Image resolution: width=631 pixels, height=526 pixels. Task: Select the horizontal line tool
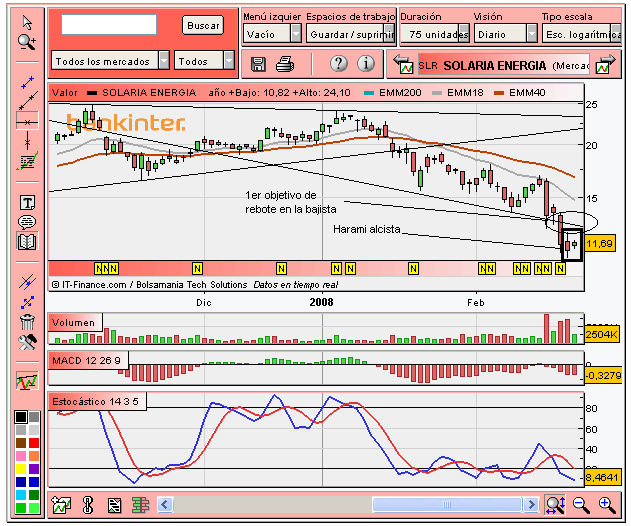[27, 122]
